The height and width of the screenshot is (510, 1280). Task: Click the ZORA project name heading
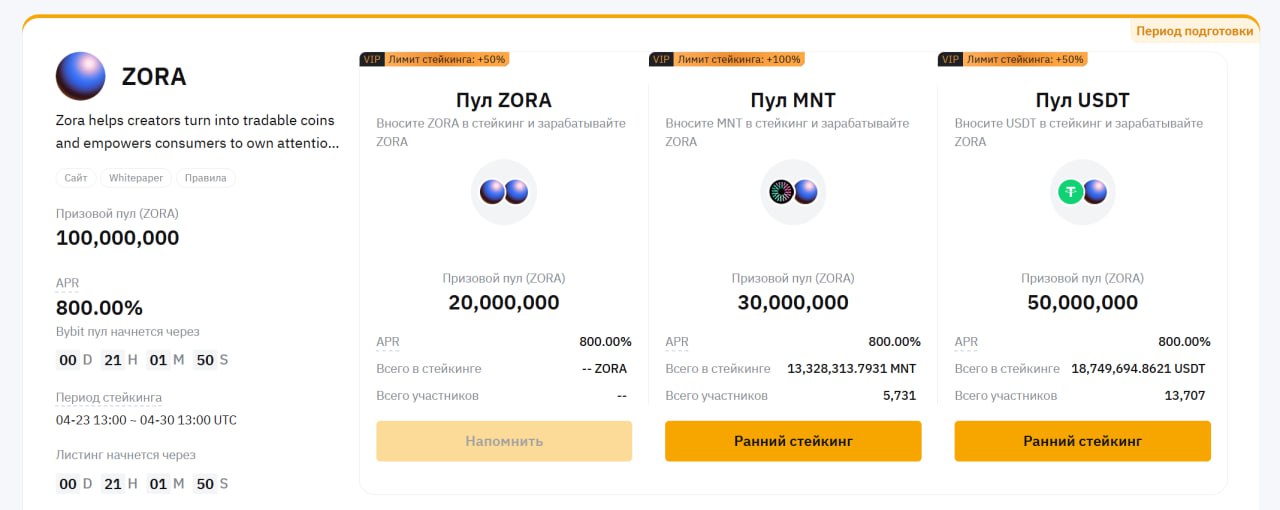point(154,77)
